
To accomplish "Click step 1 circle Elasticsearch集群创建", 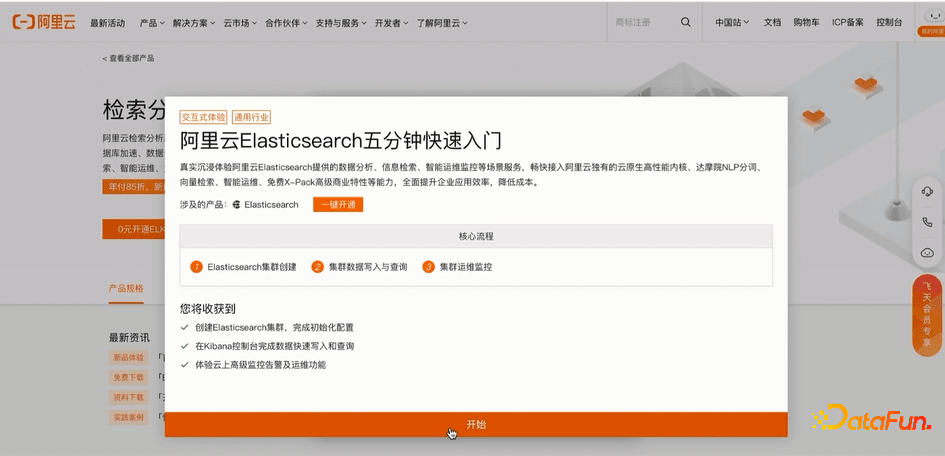I will (196, 267).
